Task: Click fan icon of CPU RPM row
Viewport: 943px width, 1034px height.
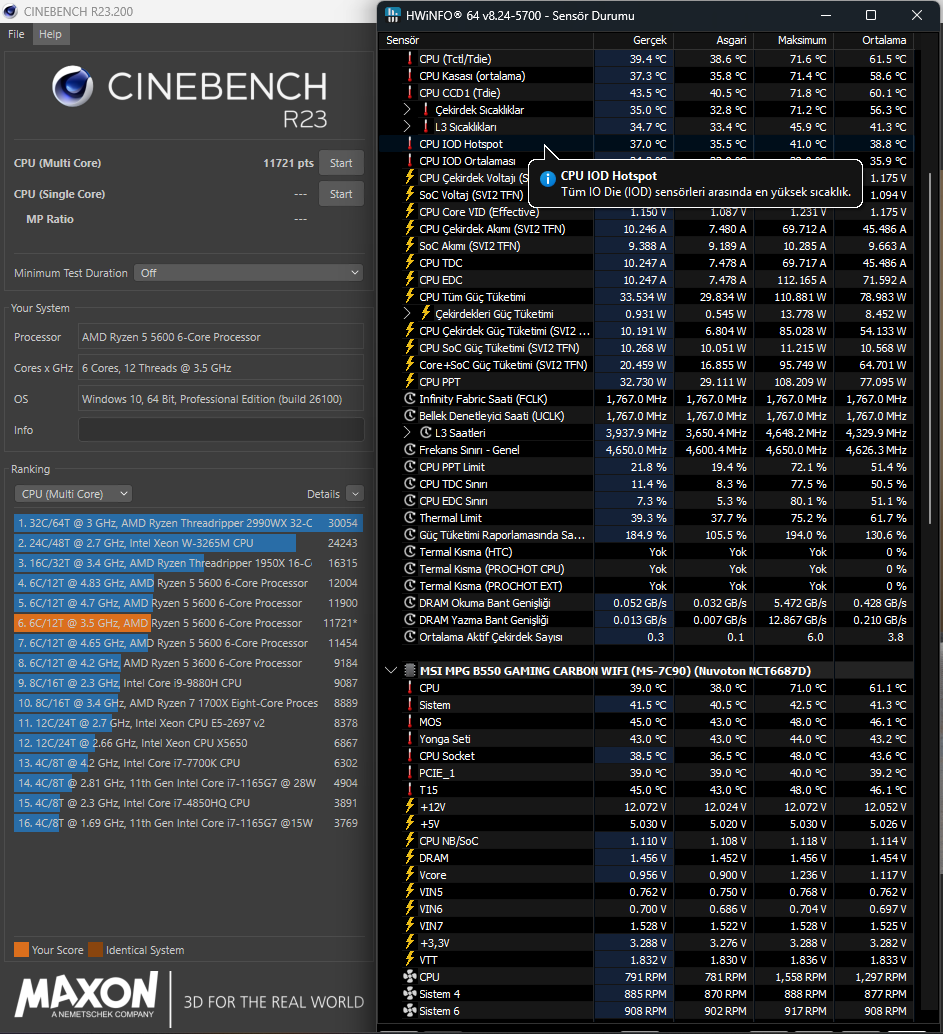Action: 410,977
